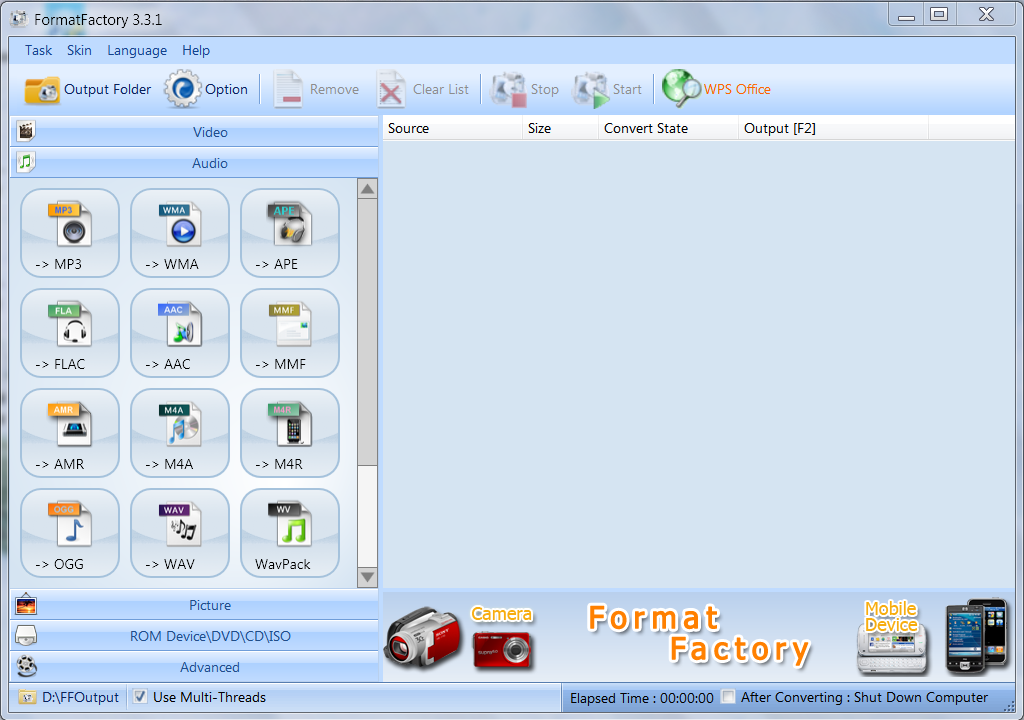Click the Source column header

point(453,128)
